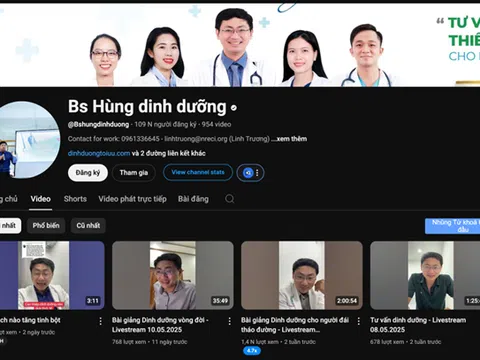Click the '109 N người đăng ký' text

click(165, 125)
